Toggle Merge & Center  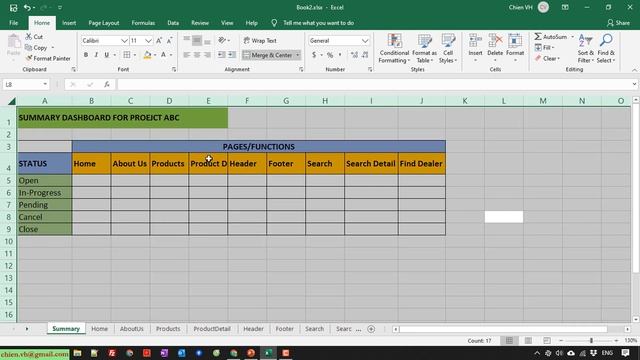pos(268,55)
